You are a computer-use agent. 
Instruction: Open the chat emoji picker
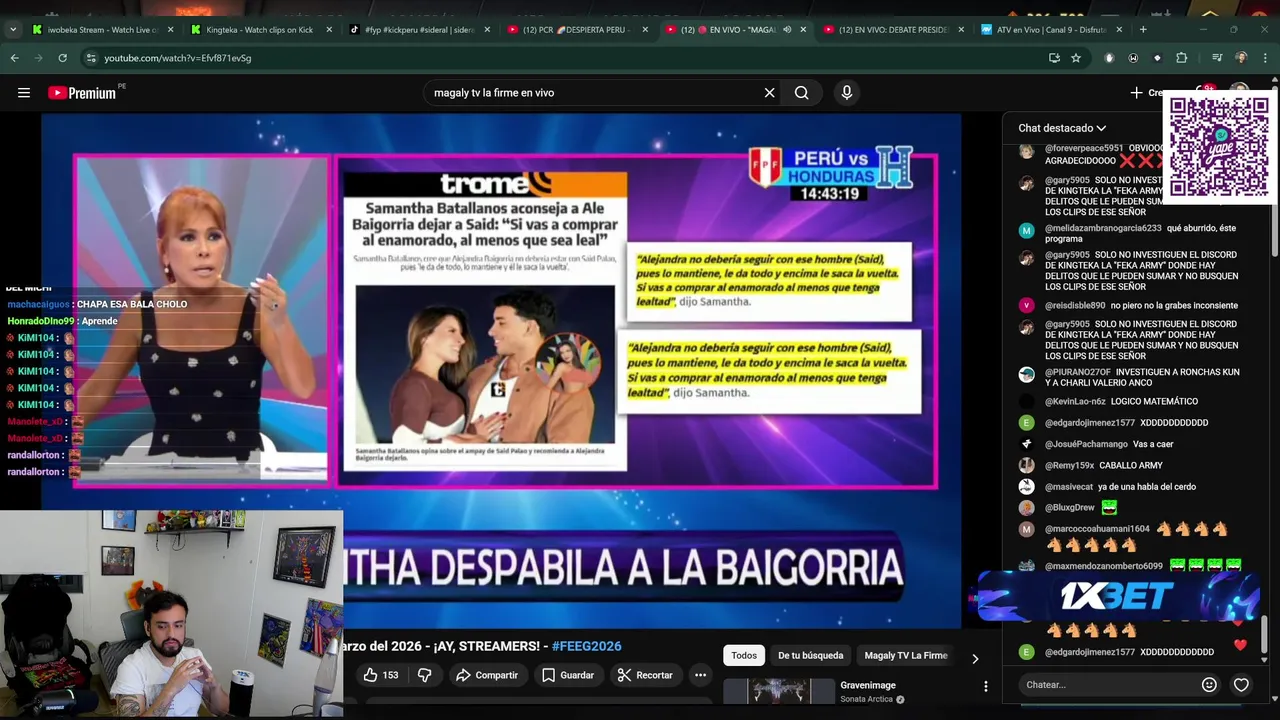point(1209,685)
